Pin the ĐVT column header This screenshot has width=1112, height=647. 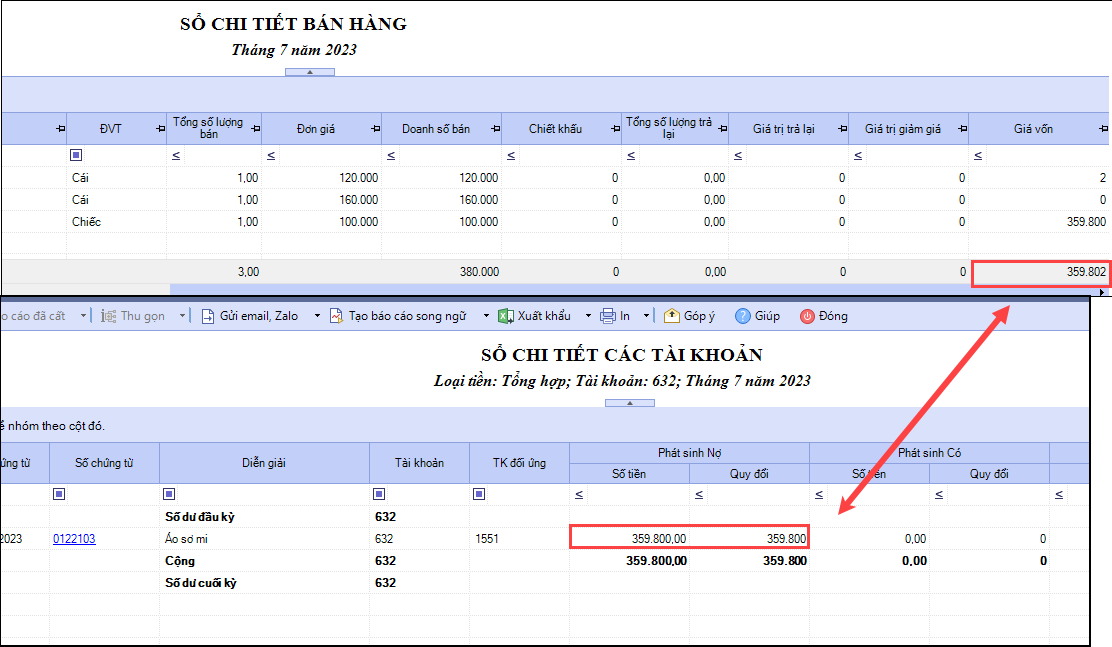pos(160,129)
